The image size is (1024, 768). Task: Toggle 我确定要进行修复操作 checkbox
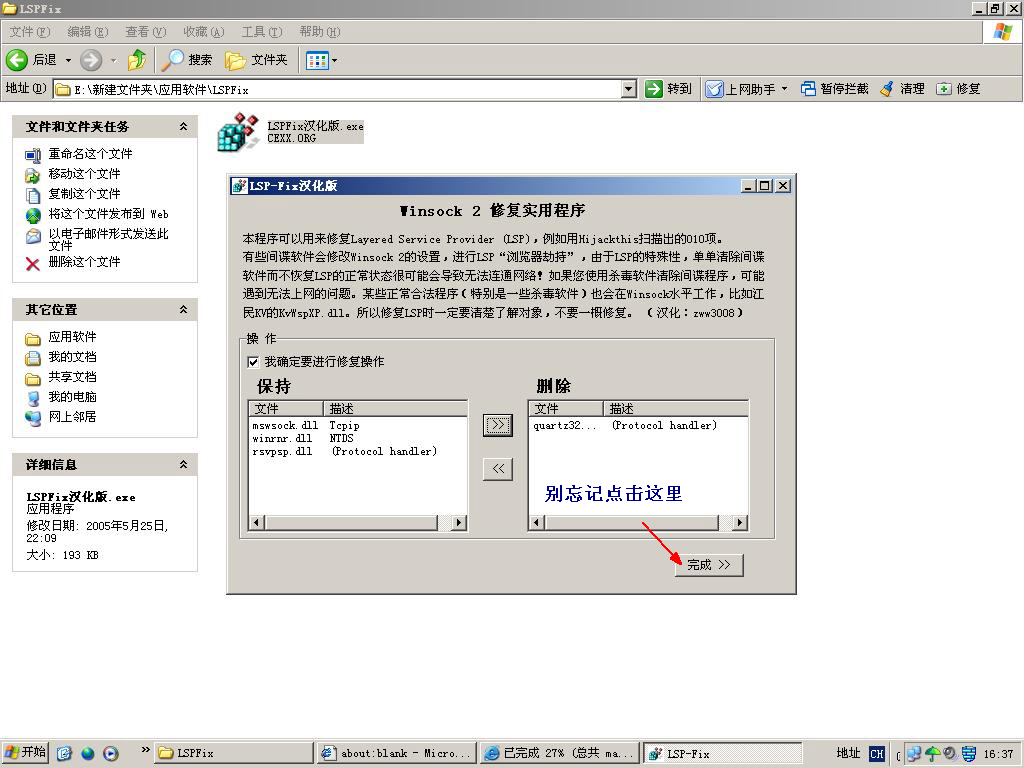[253, 362]
